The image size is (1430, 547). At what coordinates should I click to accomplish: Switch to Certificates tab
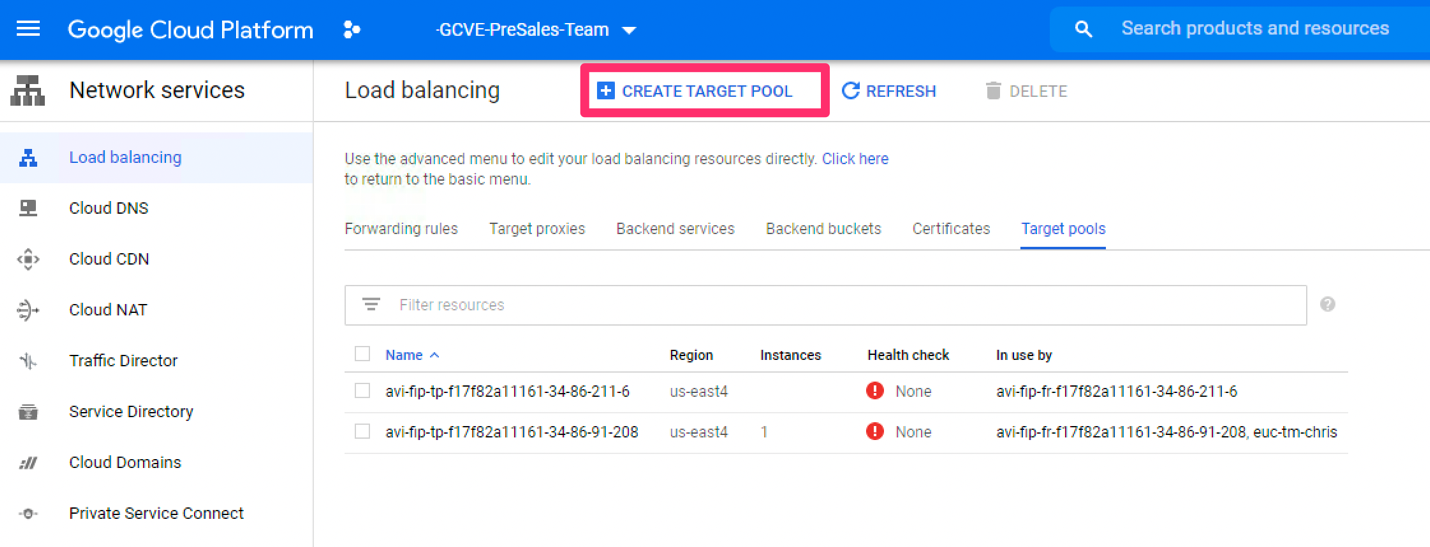tap(951, 229)
